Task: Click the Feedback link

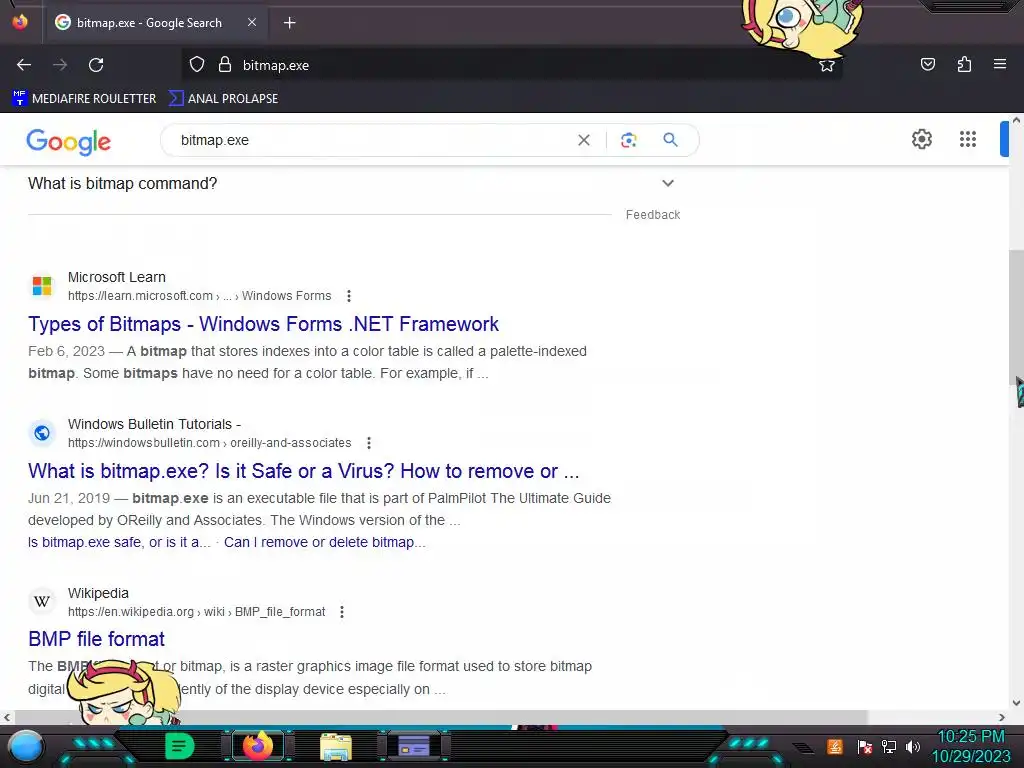Action: pyautogui.click(x=652, y=215)
